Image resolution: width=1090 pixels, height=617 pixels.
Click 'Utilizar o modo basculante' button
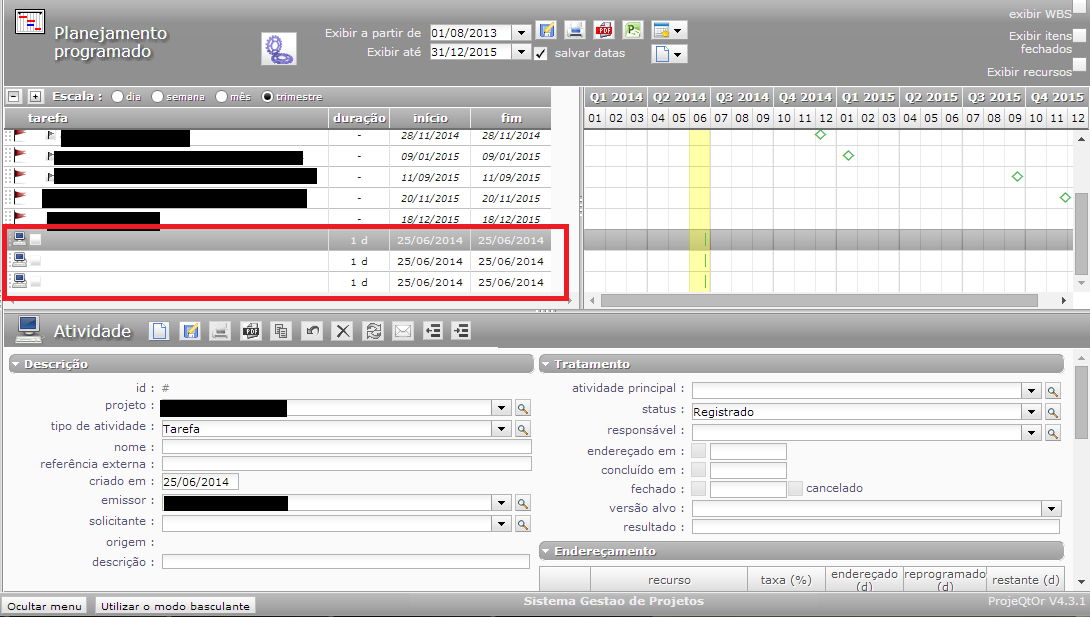(176, 605)
